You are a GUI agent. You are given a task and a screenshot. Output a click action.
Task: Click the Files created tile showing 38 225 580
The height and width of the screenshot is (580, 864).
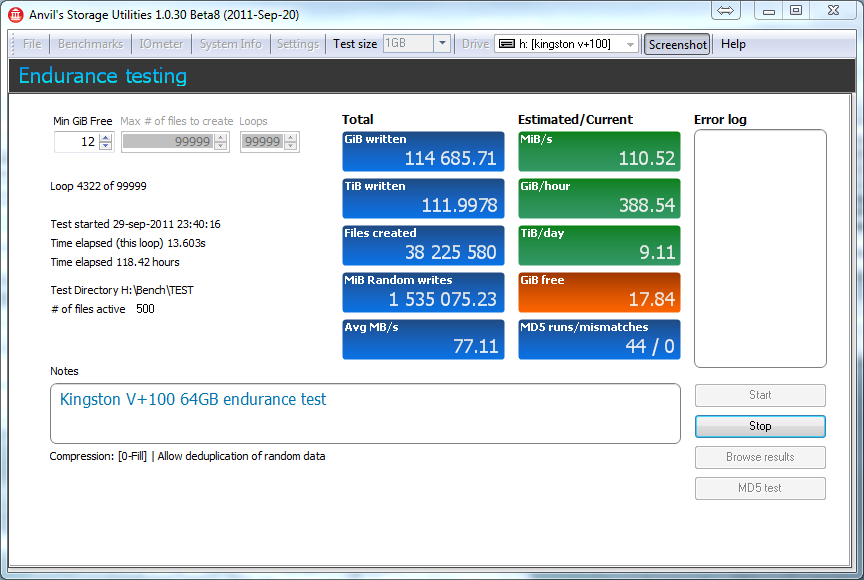[x=423, y=245]
